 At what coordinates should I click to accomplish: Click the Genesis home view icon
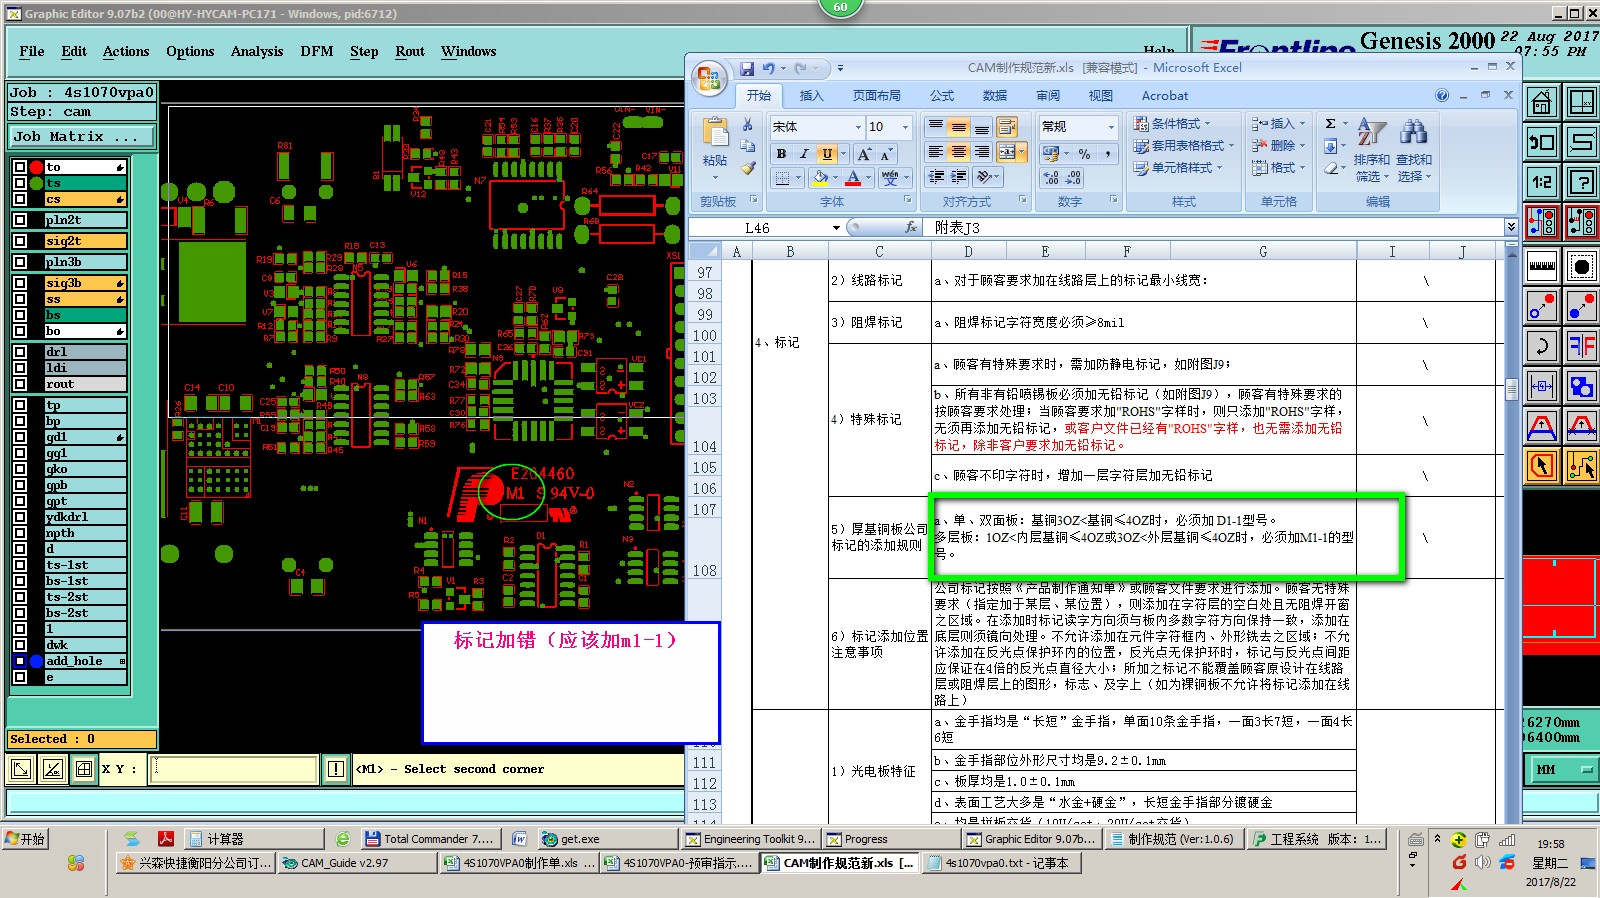pos(1541,102)
